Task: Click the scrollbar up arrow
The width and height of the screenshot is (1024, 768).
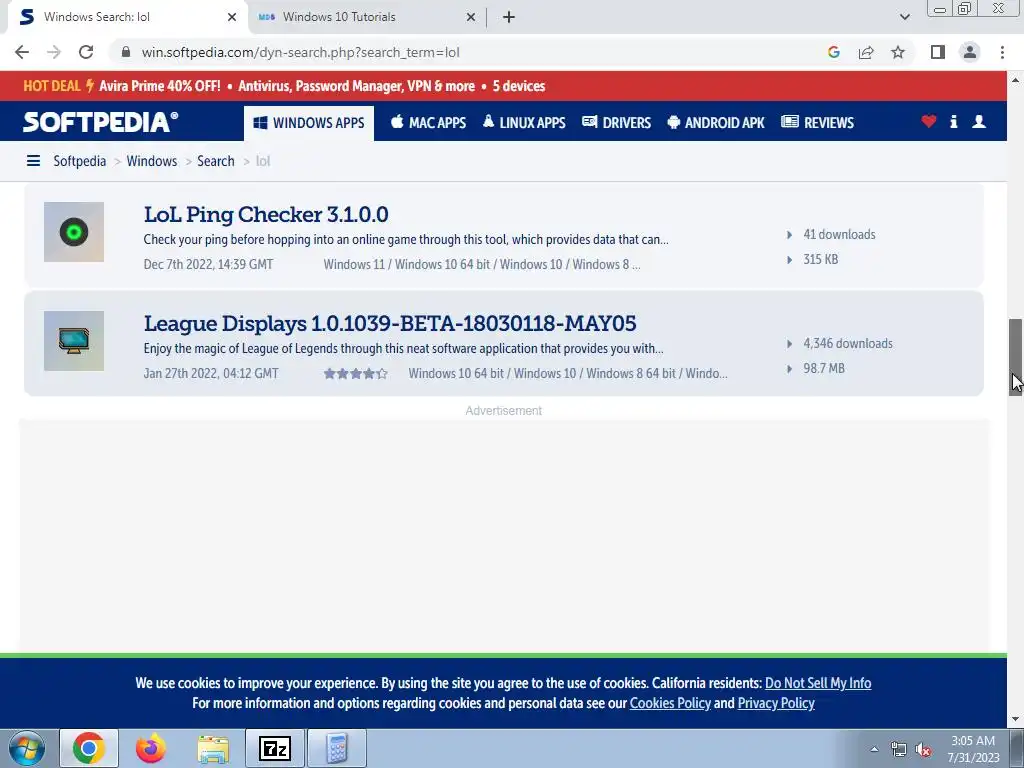Action: pyautogui.click(x=1015, y=80)
